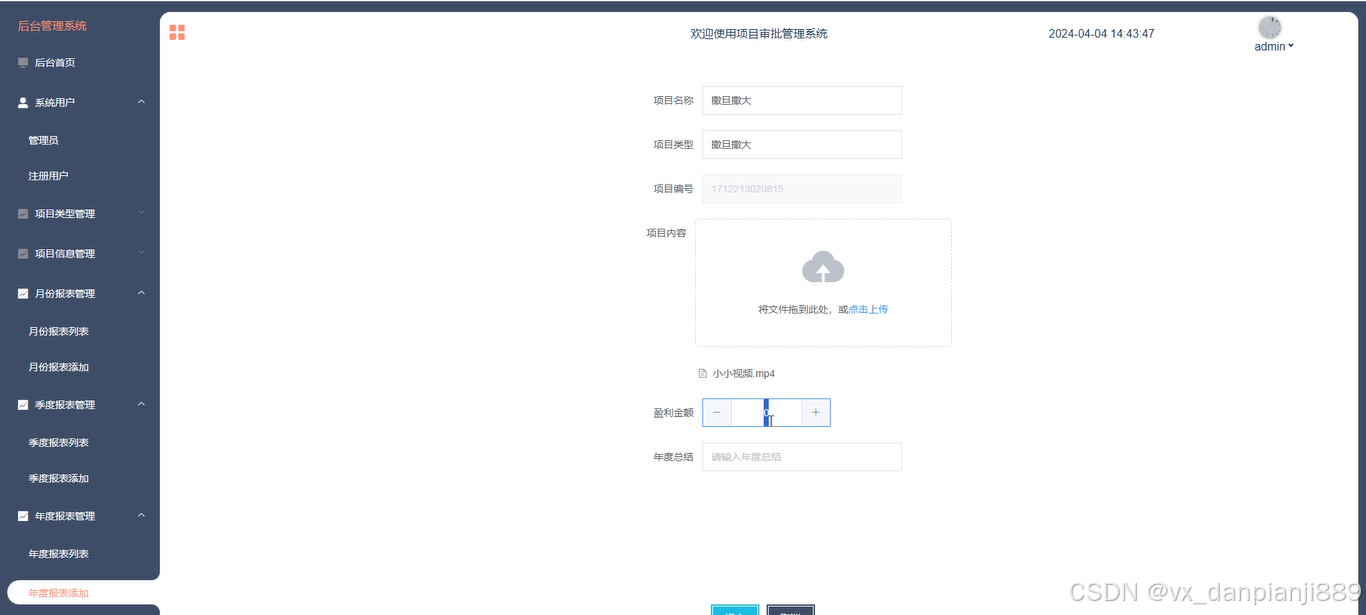This screenshot has width=1366, height=615.
Task: Expand the 项目类型管理 menu chevron
Action: click(141, 213)
